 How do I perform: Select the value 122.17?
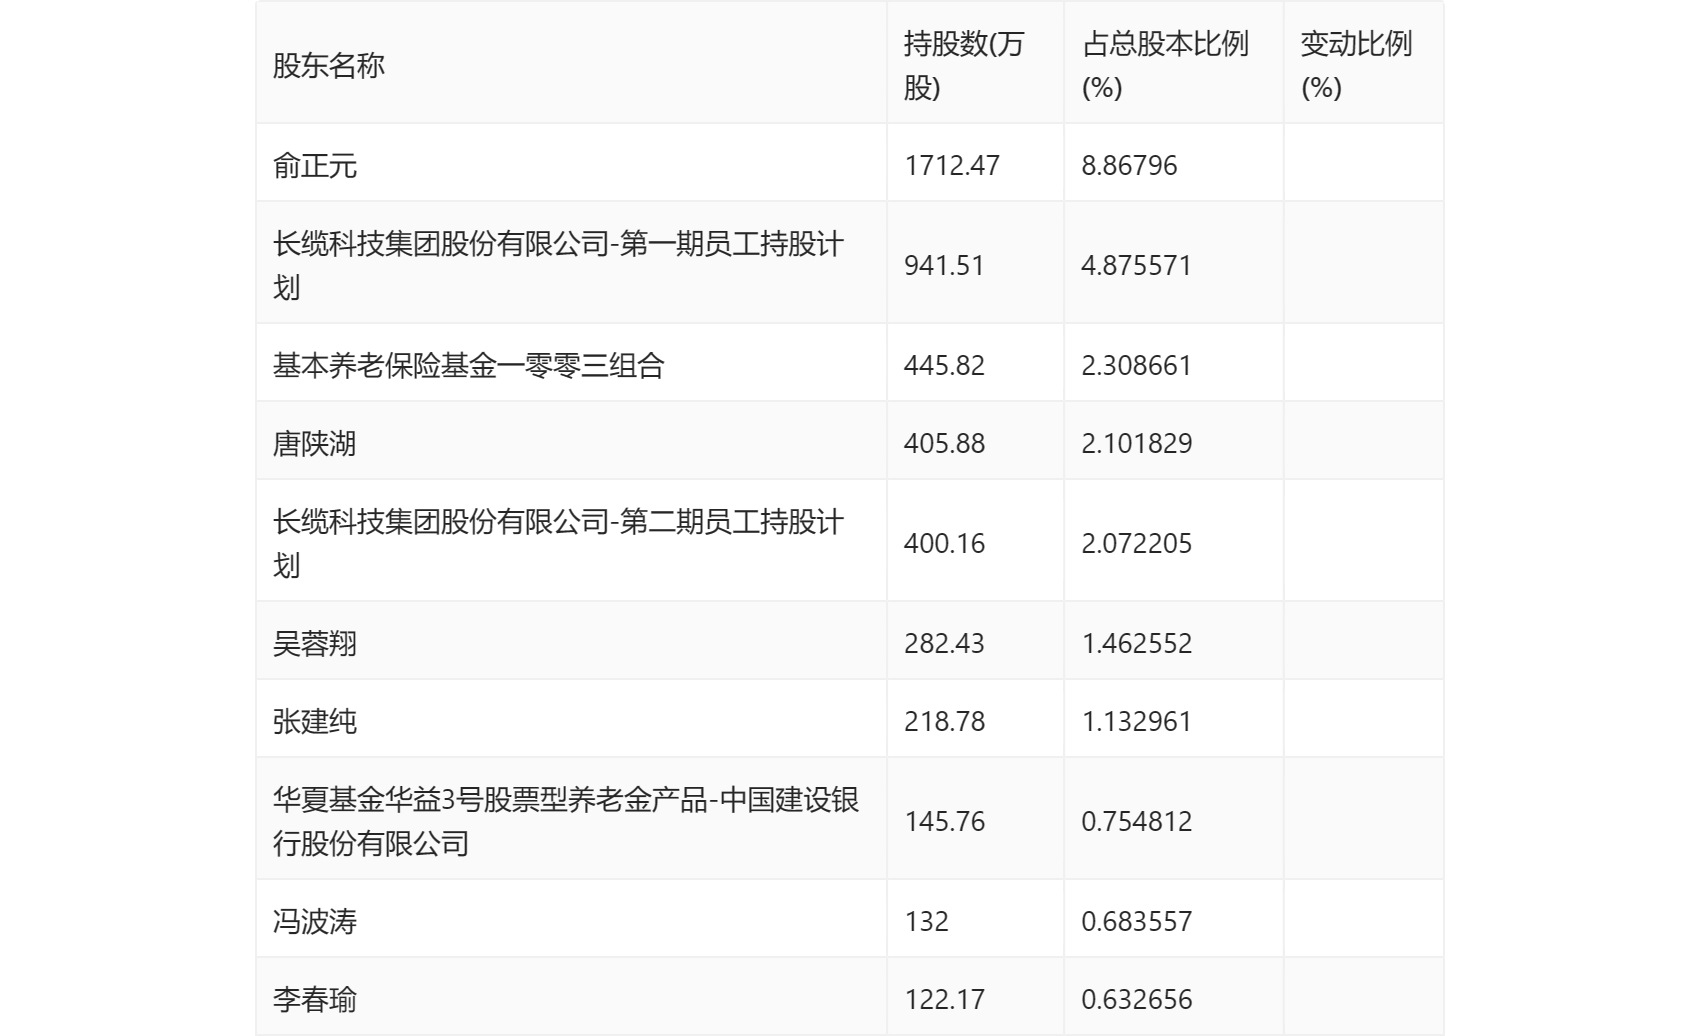(944, 1000)
